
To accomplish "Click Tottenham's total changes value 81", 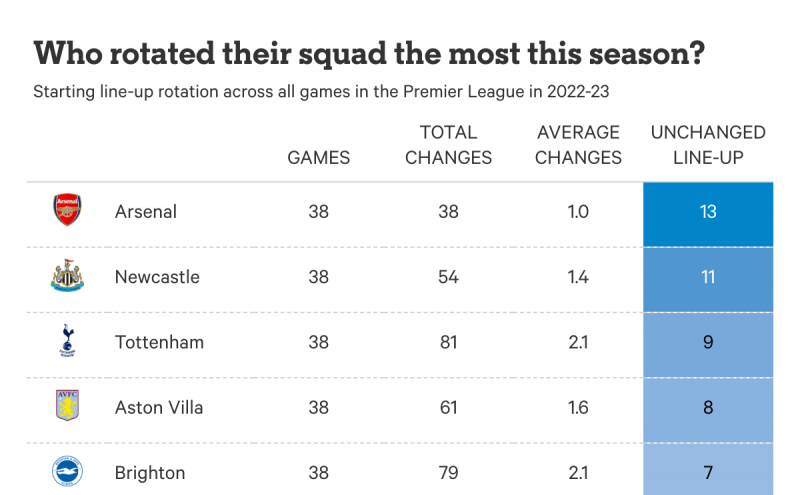I will [x=448, y=342].
